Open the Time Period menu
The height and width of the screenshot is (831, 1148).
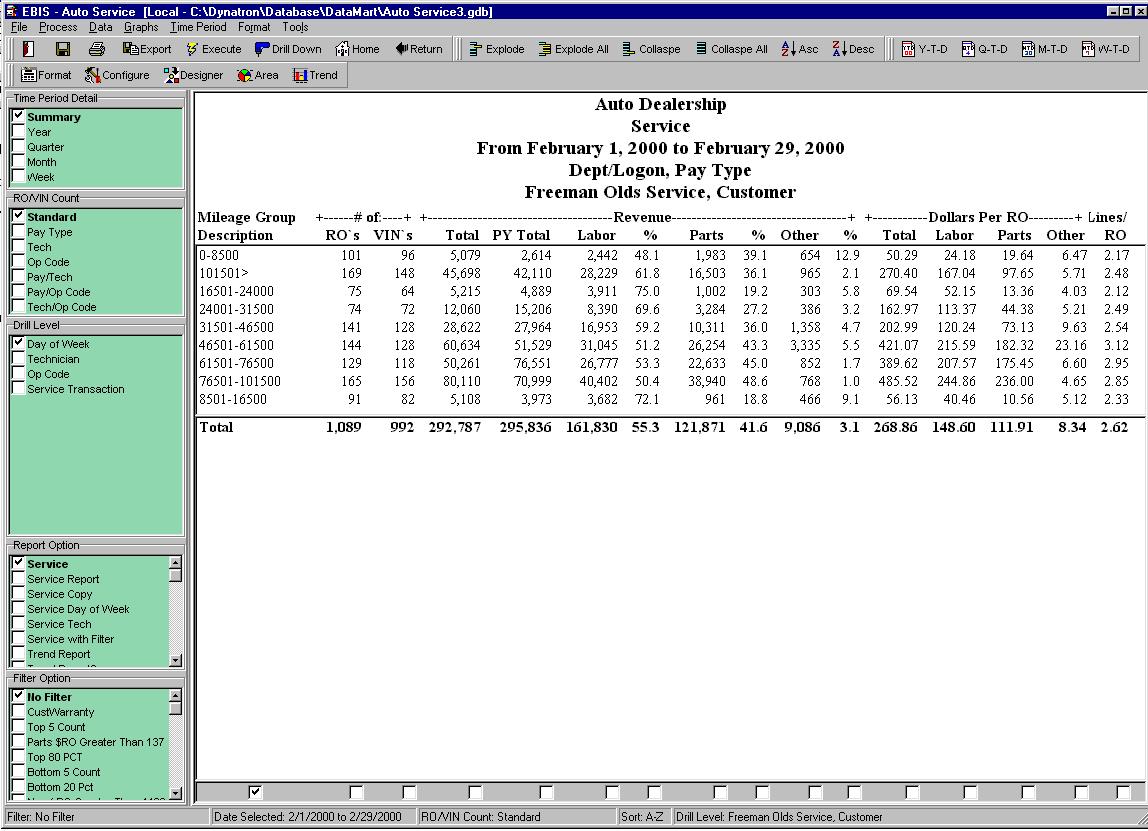point(198,27)
